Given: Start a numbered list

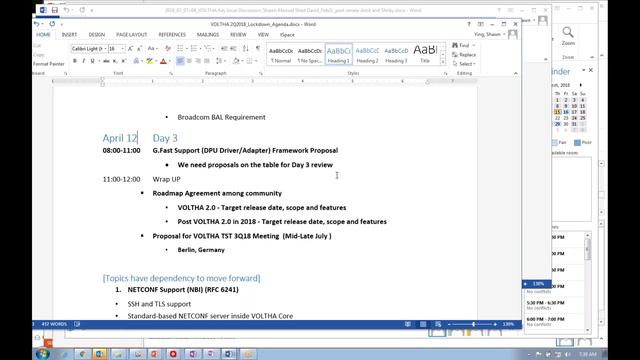Looking at the screenshot, I should 194,49.
